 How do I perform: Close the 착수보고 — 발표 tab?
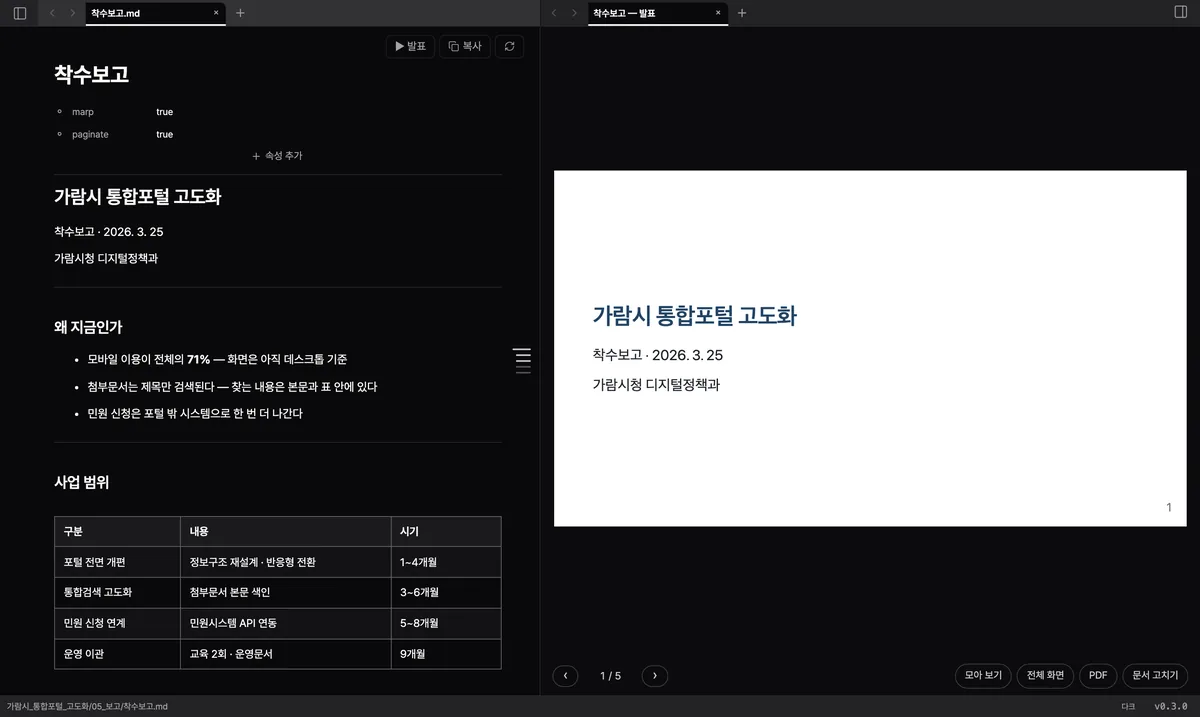(x=718, y=13)
